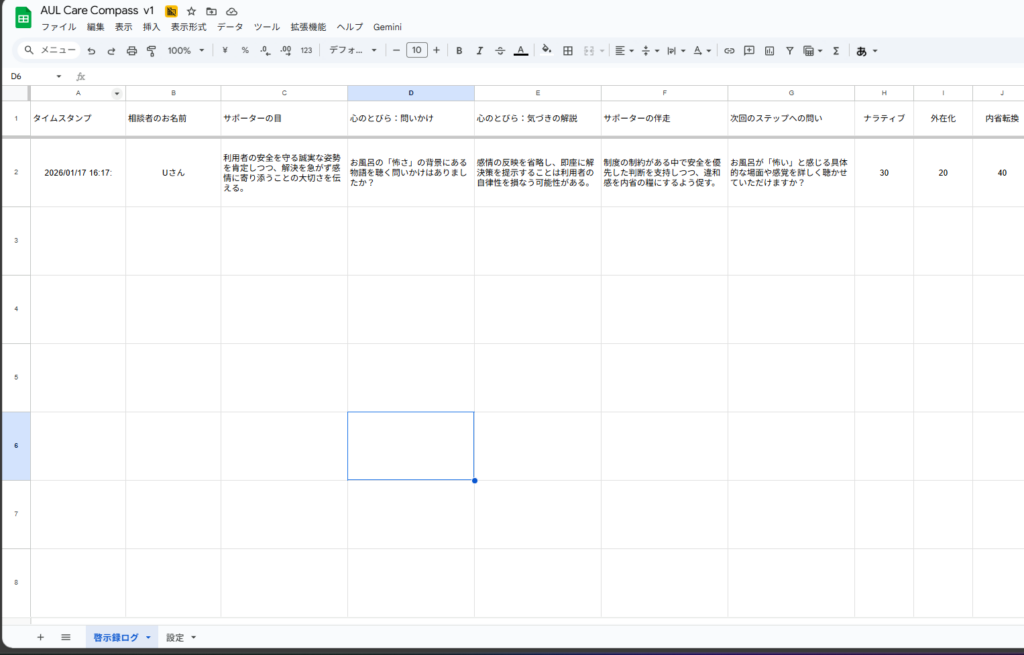This screenshot has height=655, width=1024.
Task: Insert a chart using the chart icon
Action: tap(769, 50)
